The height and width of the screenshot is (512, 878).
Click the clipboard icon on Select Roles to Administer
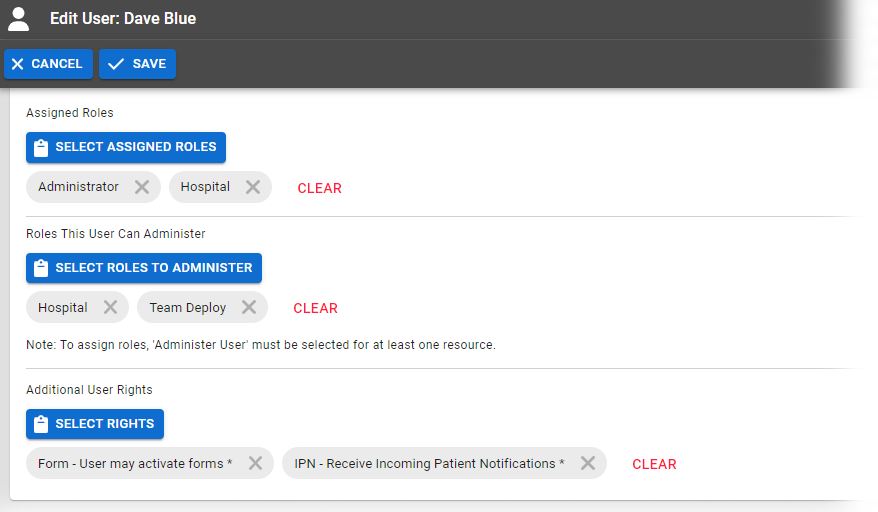[x=41, y=268]
